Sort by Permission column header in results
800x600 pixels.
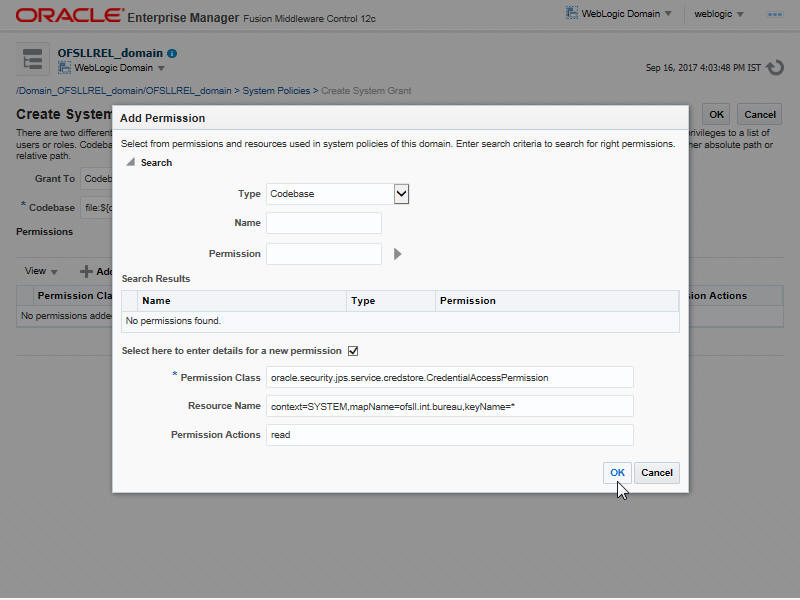coord(557,301)
